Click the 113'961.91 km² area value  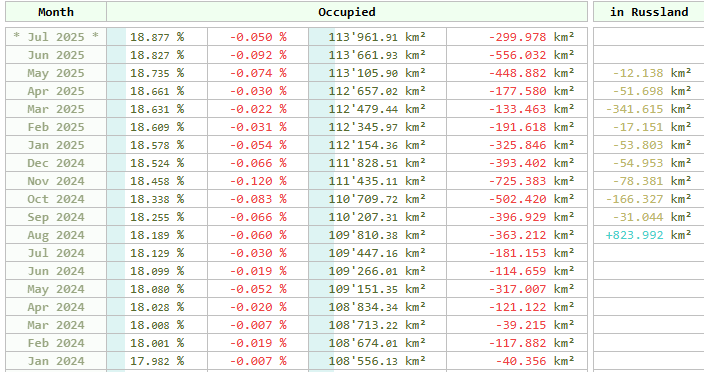point(377,37)
